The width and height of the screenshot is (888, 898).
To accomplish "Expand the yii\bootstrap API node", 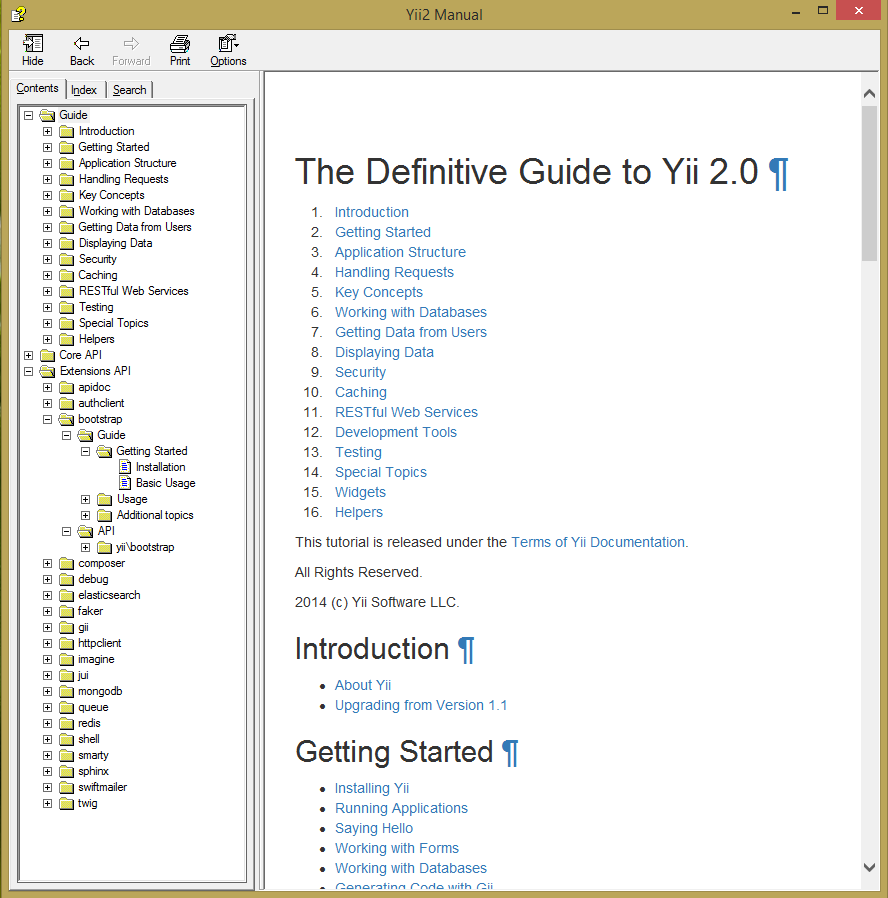I will pos(85,548).
